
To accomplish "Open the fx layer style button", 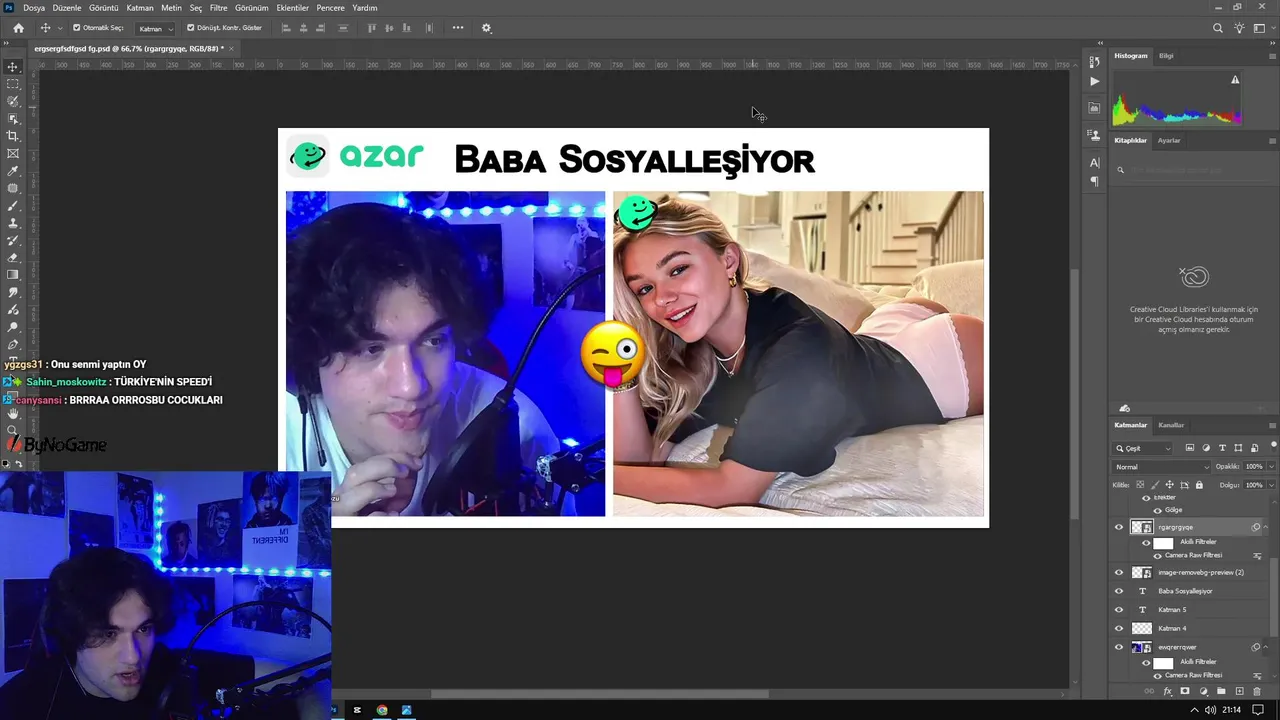I will 1167,691.
